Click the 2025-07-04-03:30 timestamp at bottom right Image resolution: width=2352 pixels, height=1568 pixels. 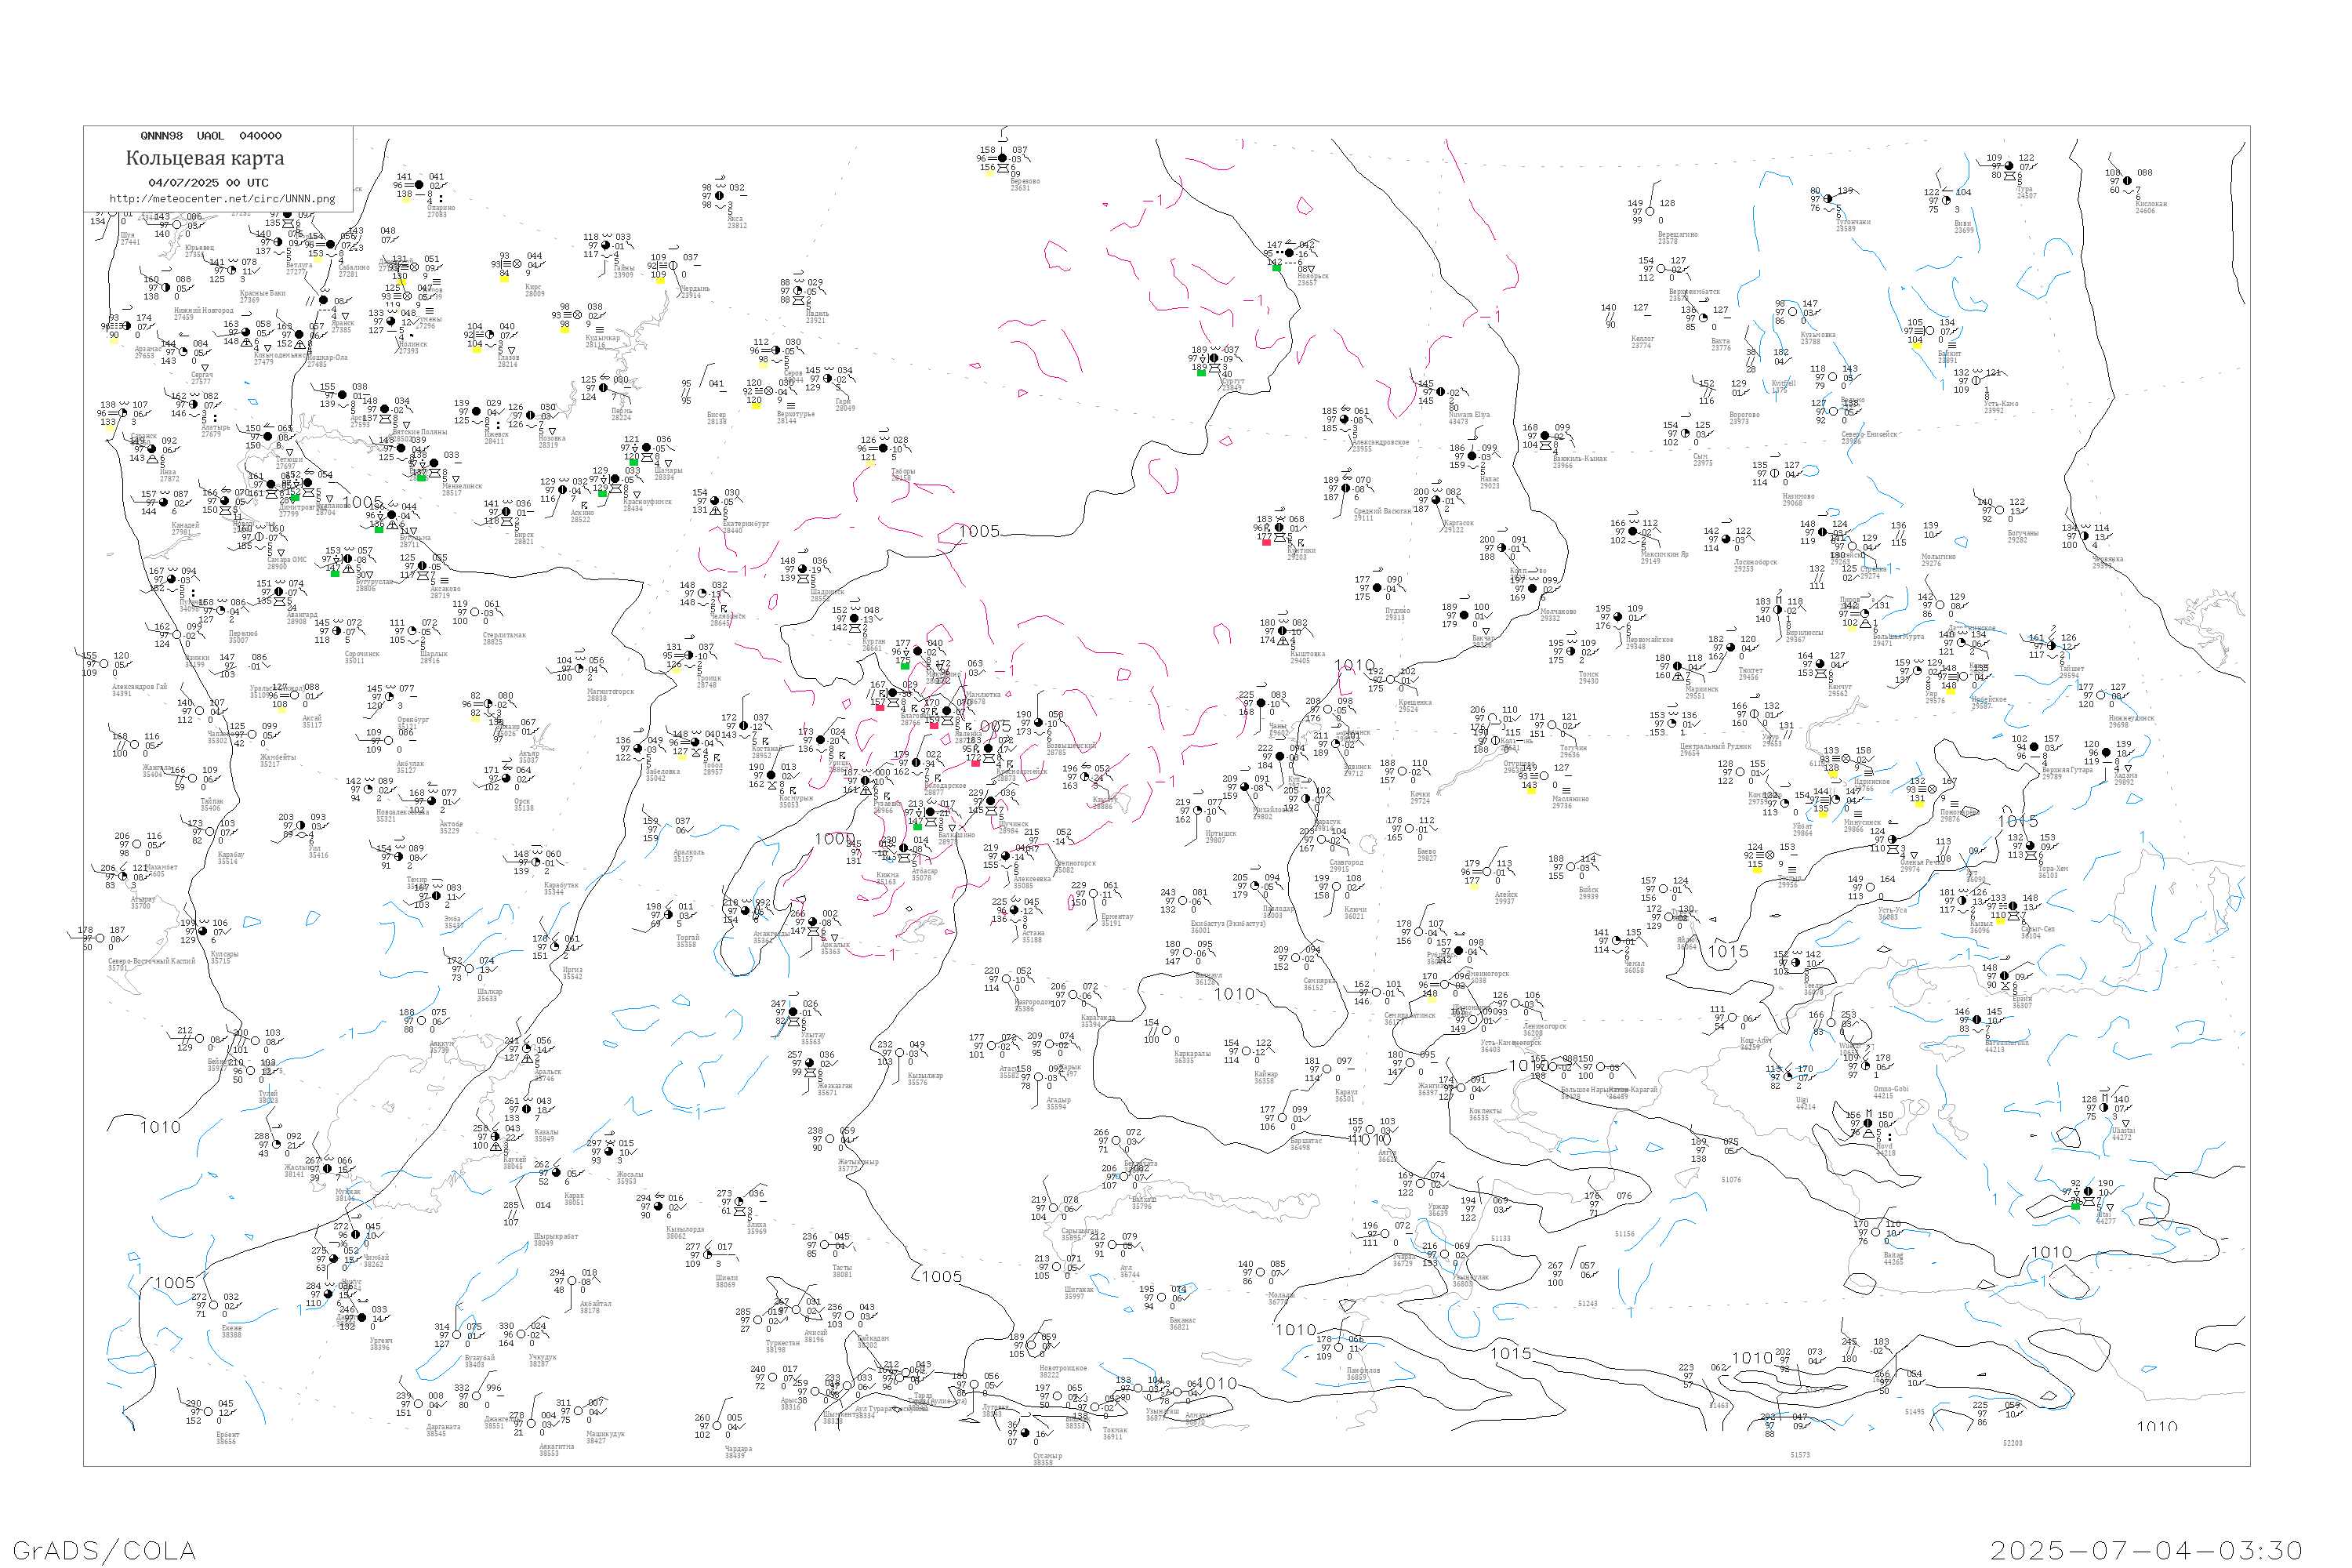[x=2146, y=1550]
